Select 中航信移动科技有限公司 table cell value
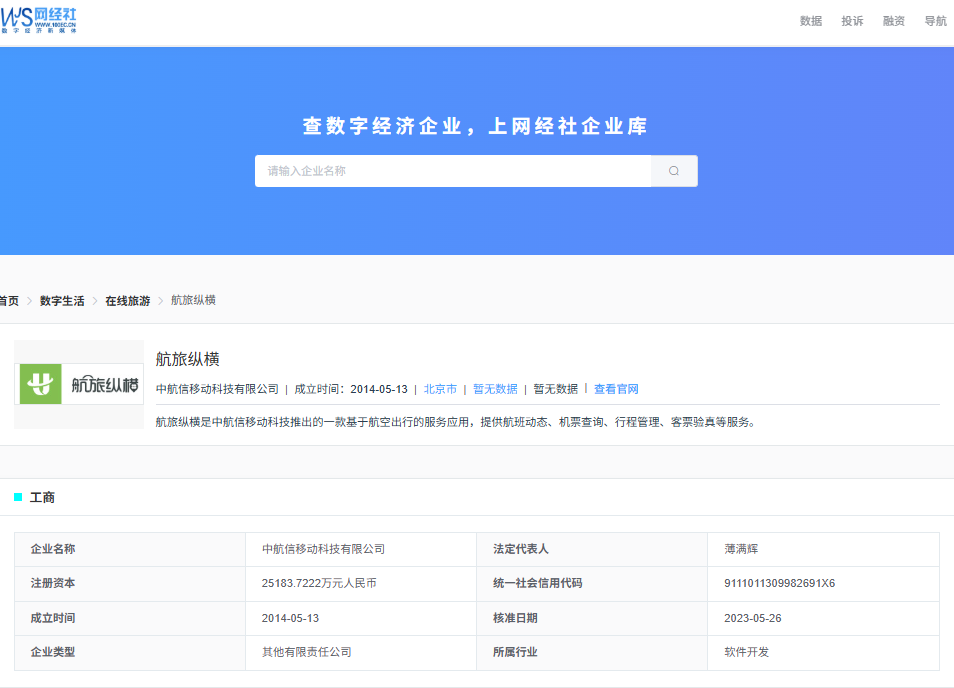Viewport: 954px width, 688px height. [x=361, y=549]
